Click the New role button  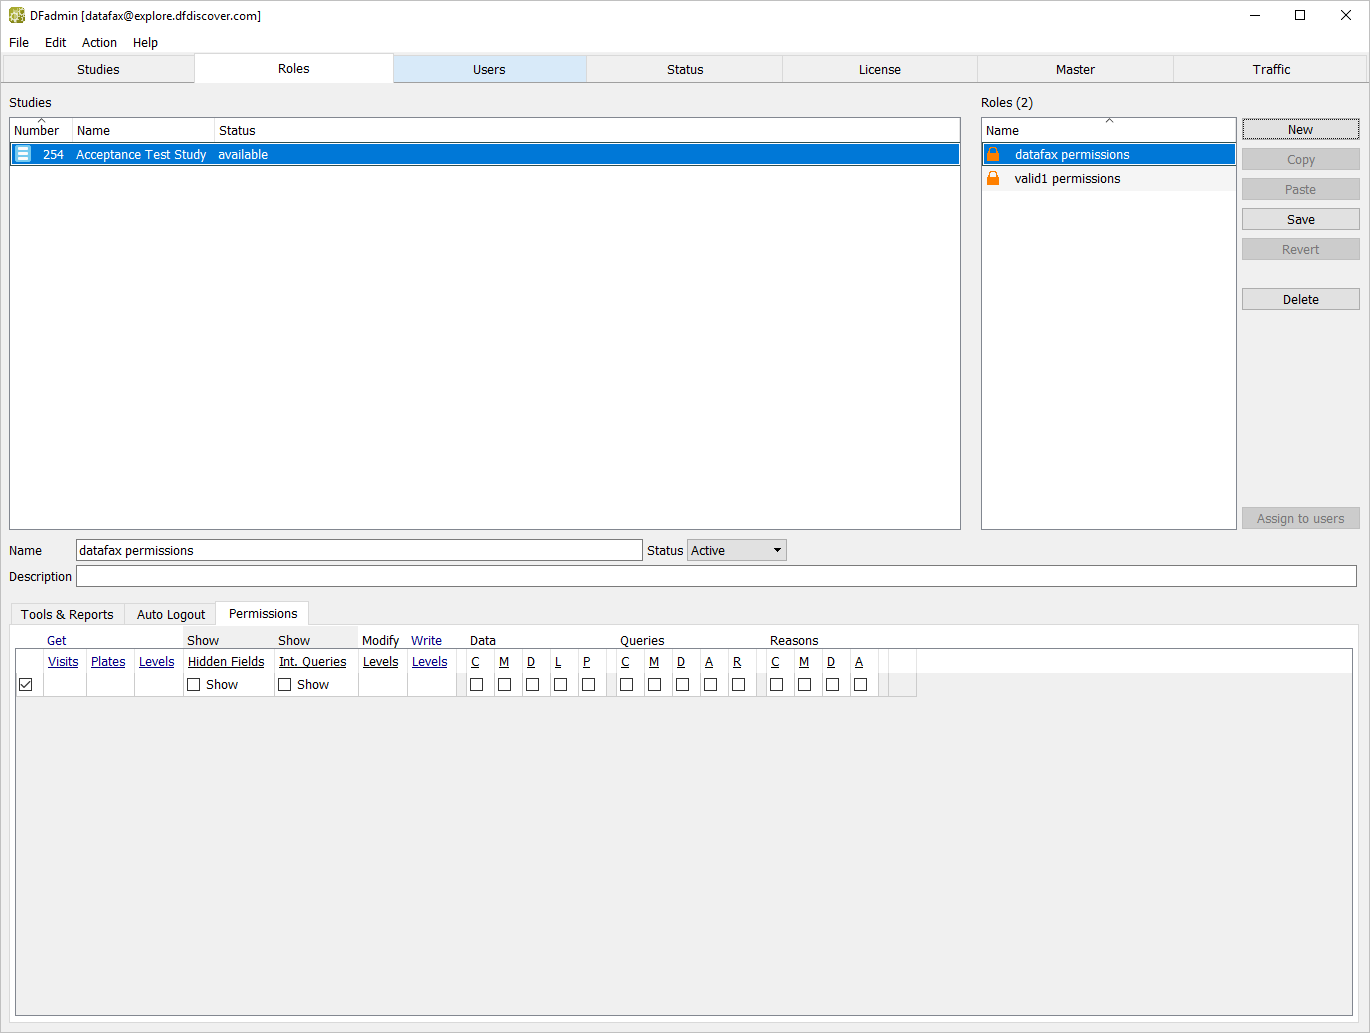click(x=1300, y=130)
